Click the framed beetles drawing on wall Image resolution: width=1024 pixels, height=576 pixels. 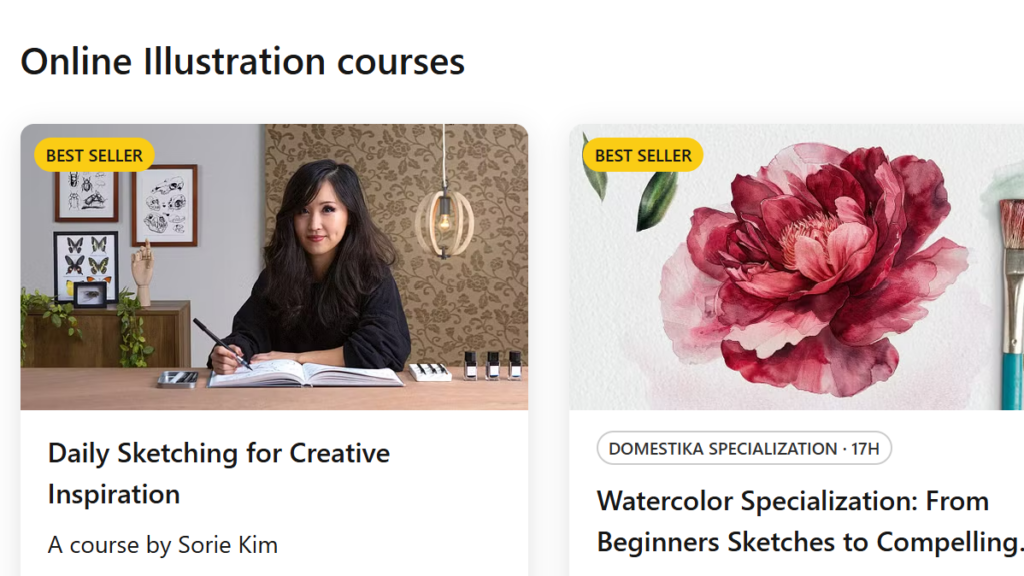(x=85, y=194)
